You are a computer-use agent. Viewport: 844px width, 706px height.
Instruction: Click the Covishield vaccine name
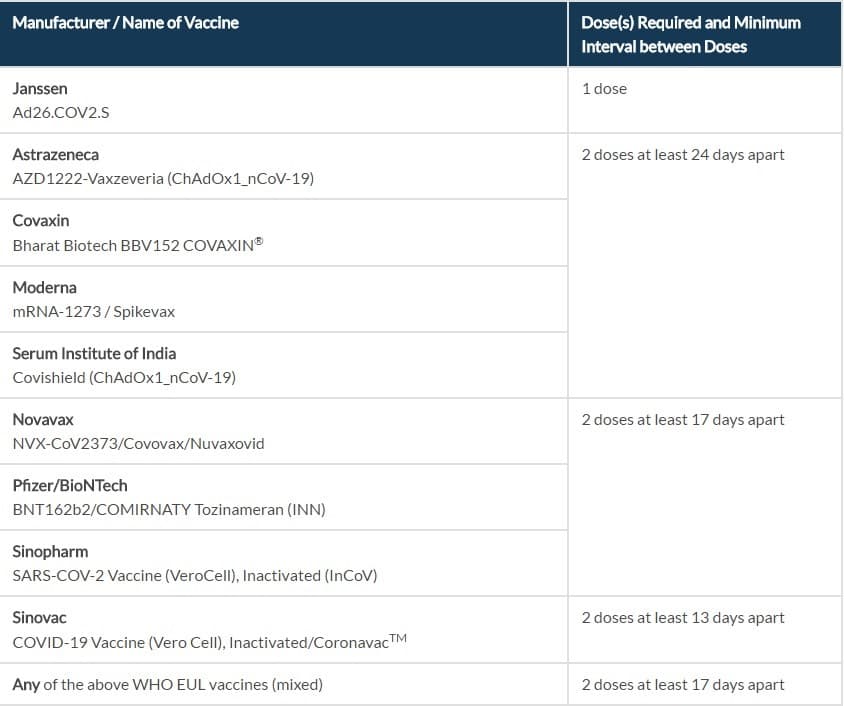[x=124, y=378]
